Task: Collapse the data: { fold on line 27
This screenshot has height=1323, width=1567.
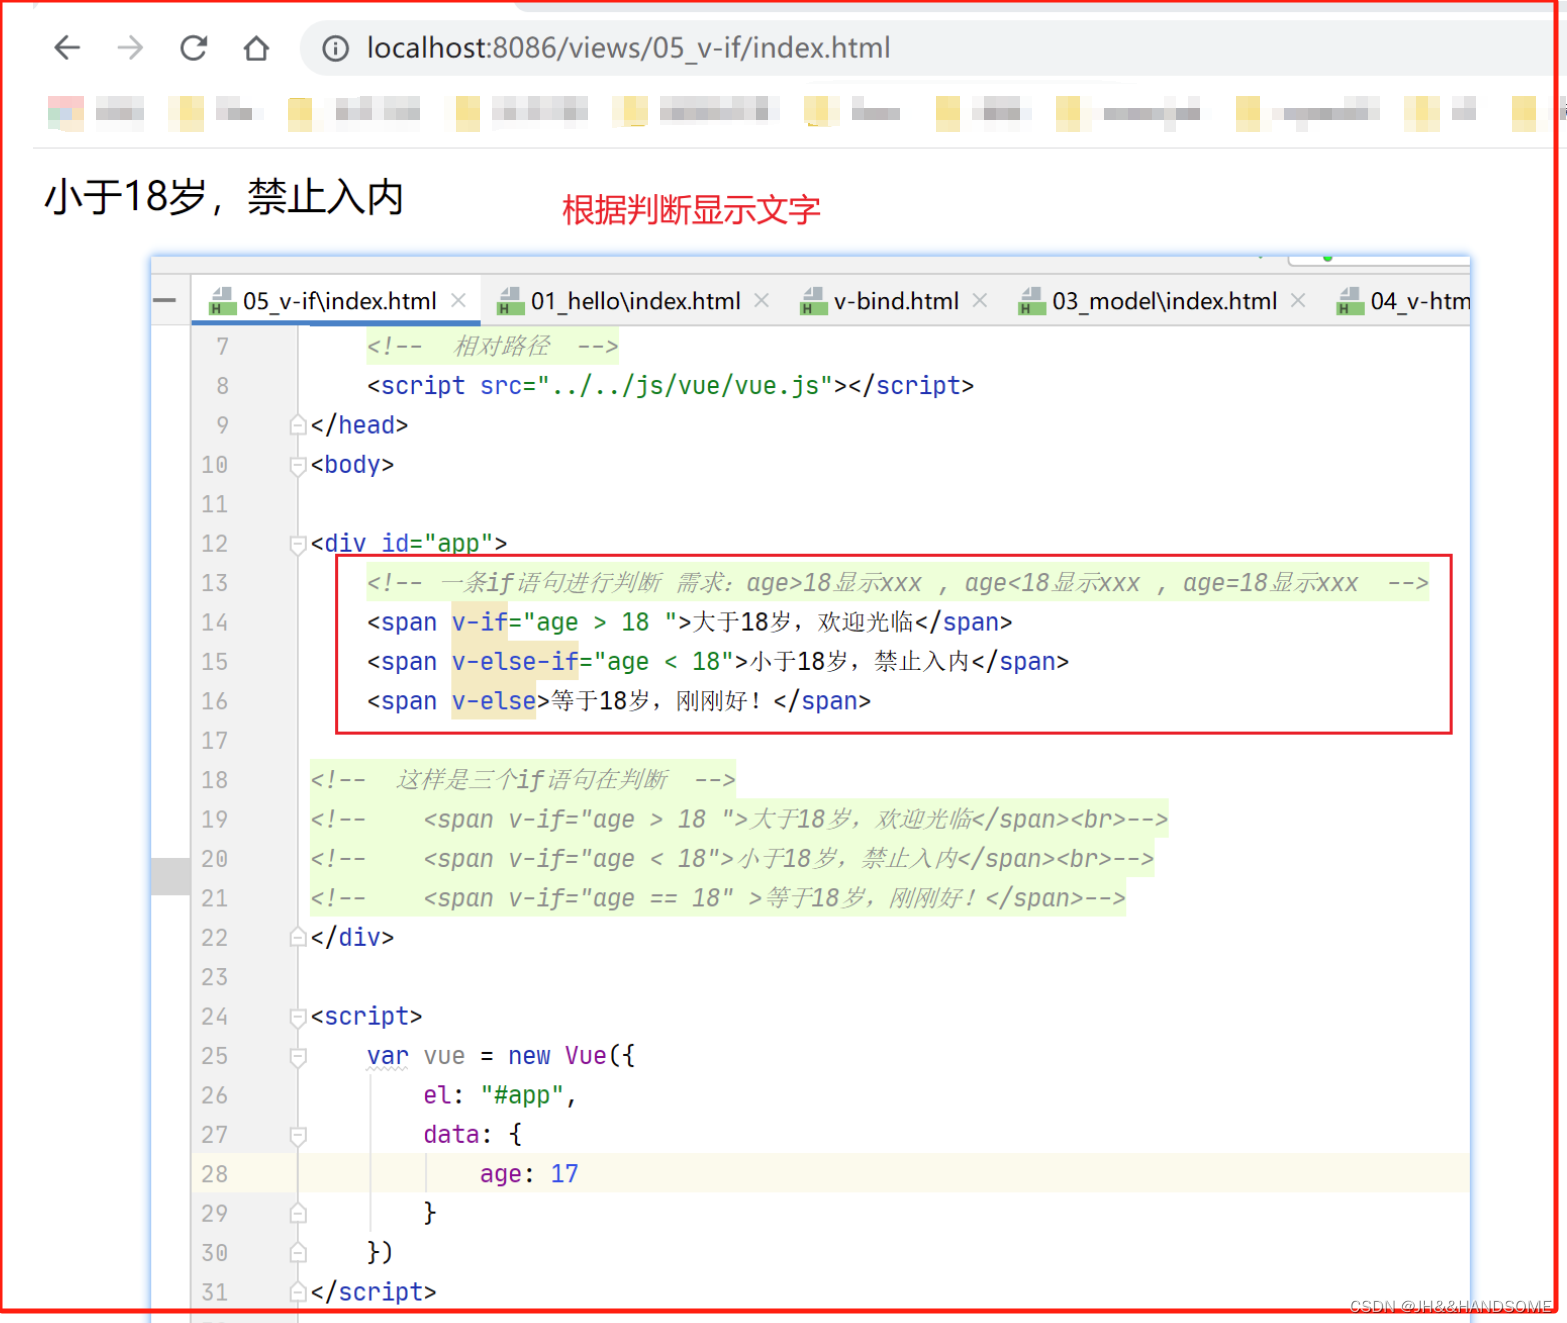Action: pyautogui.click(x=297, y=1135)
